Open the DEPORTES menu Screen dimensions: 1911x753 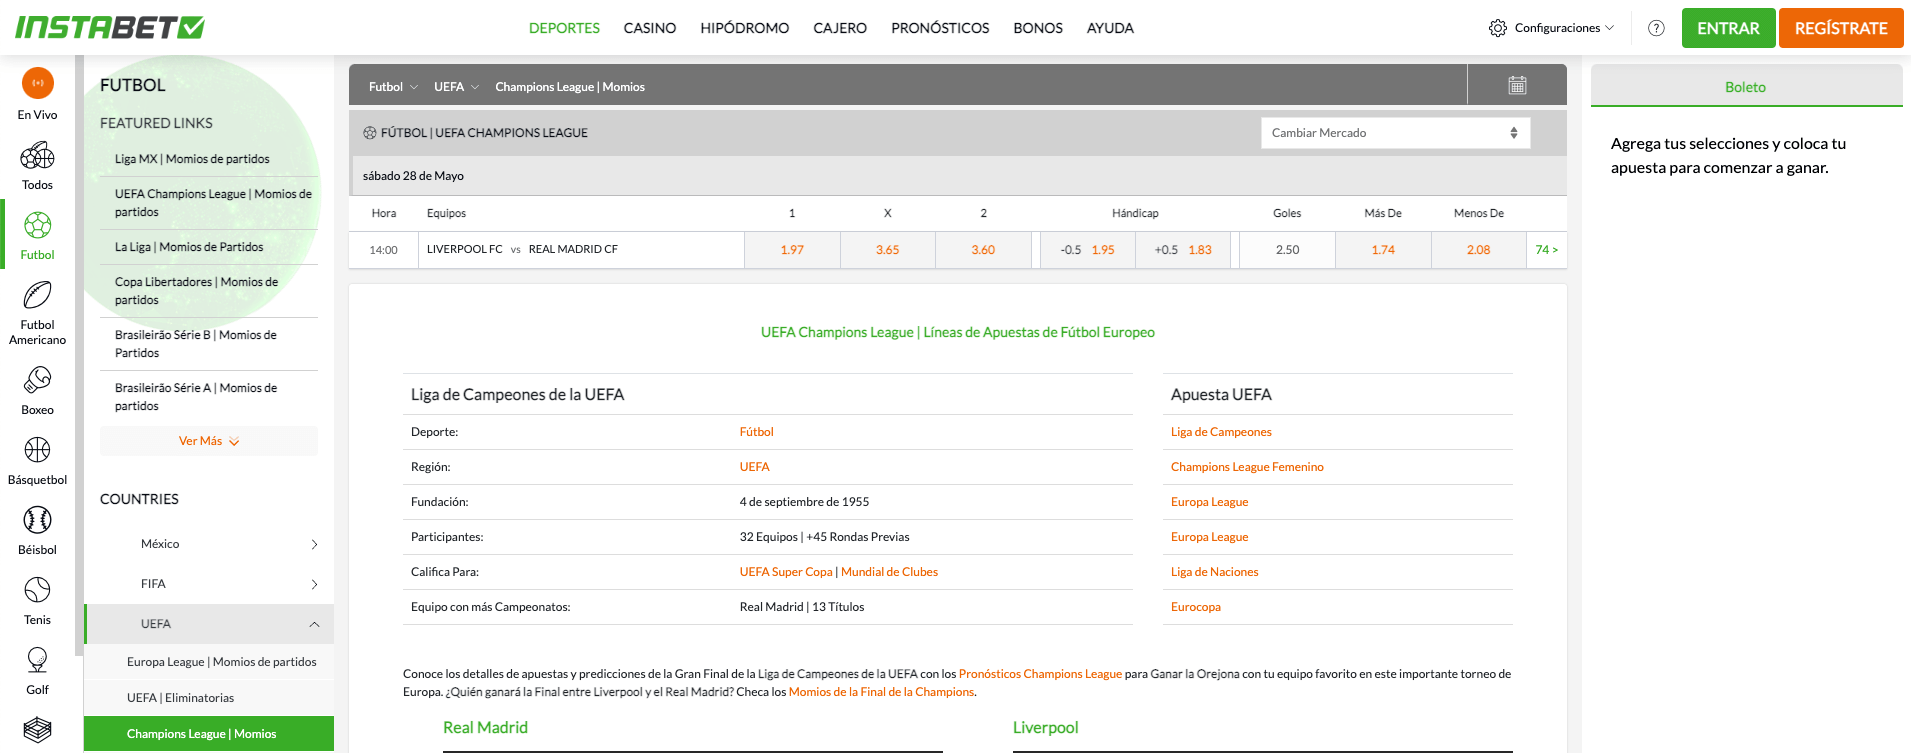click(x=564, y=28)
